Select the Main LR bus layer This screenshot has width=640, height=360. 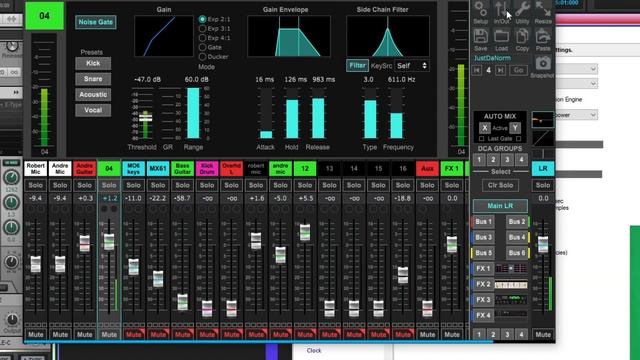500,206
